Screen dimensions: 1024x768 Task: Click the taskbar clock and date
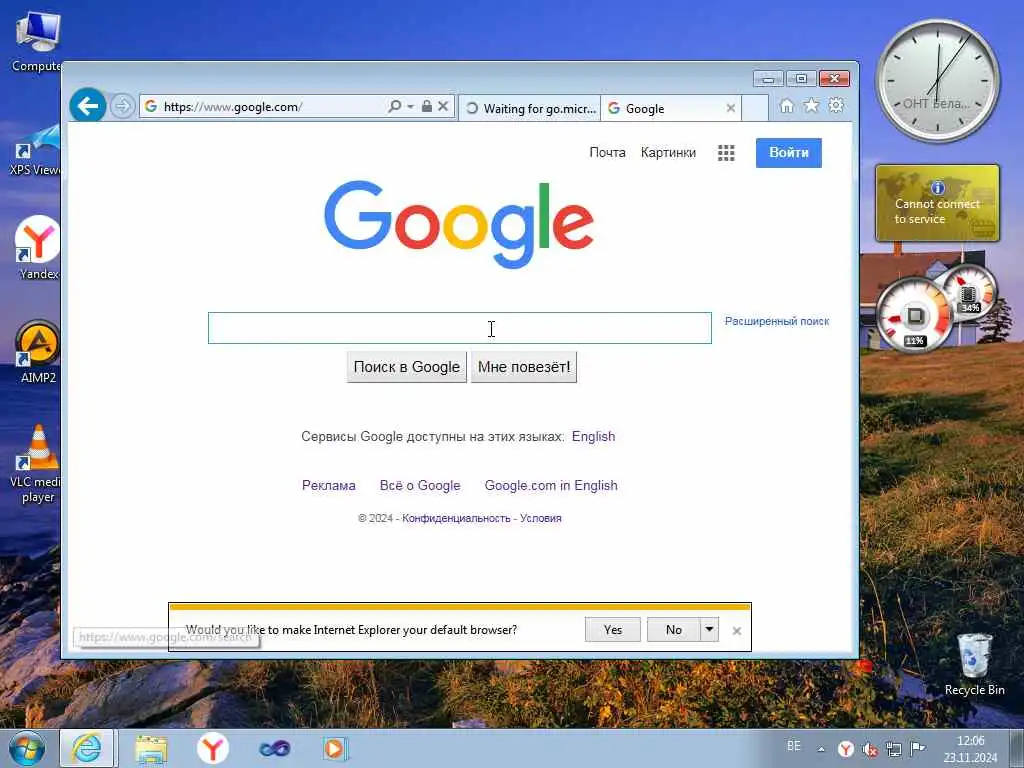(x=970, y=749)
